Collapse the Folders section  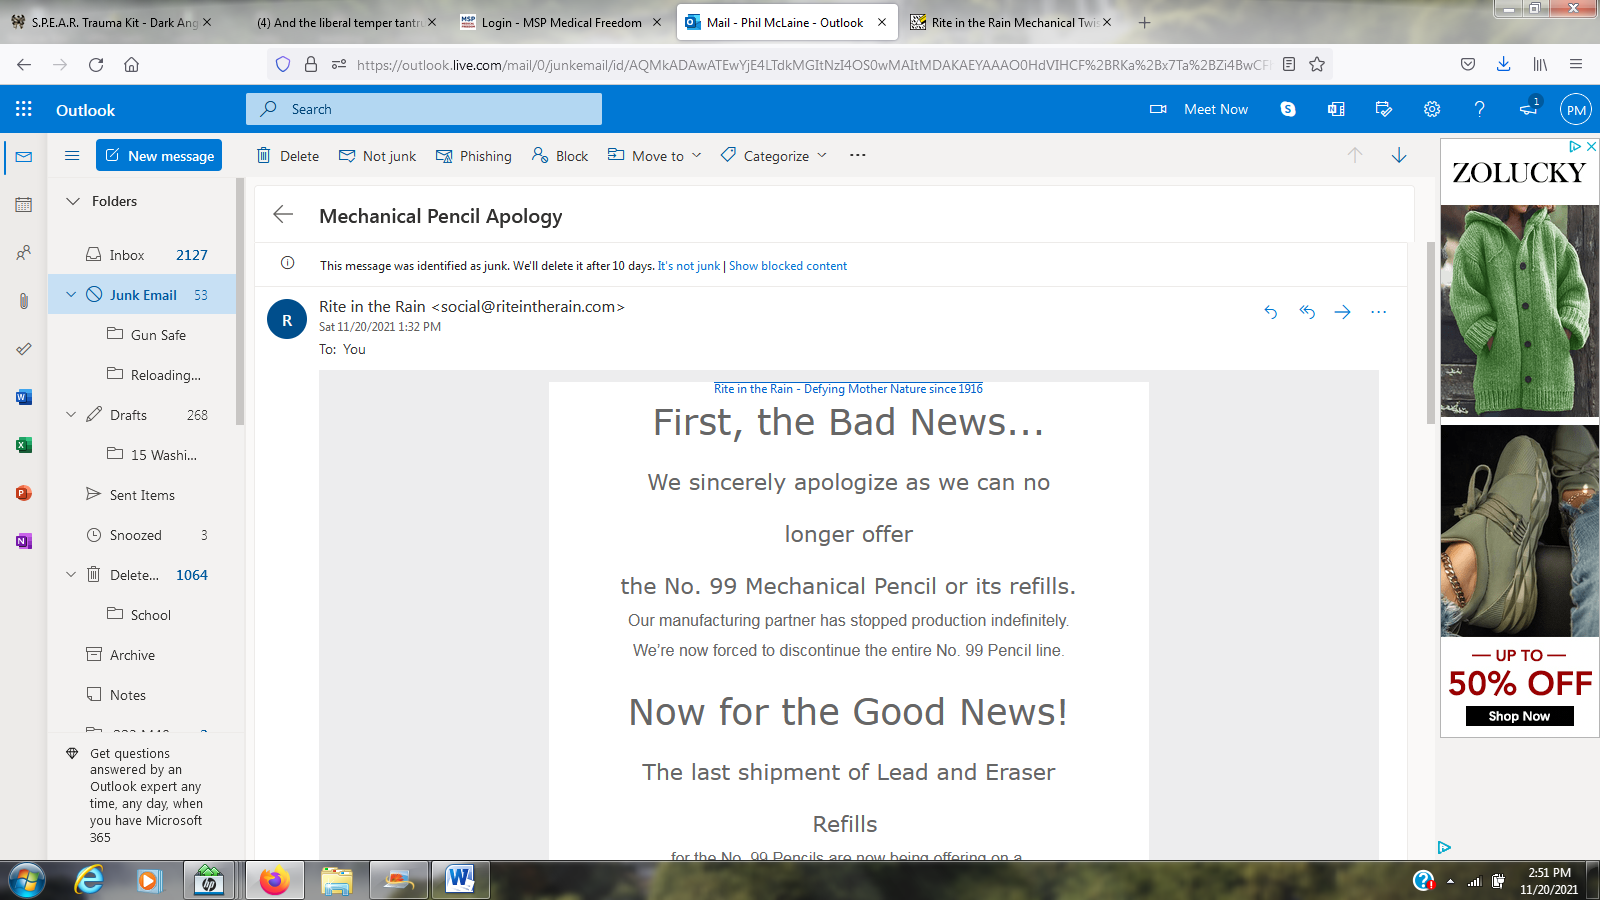point(73,201)
